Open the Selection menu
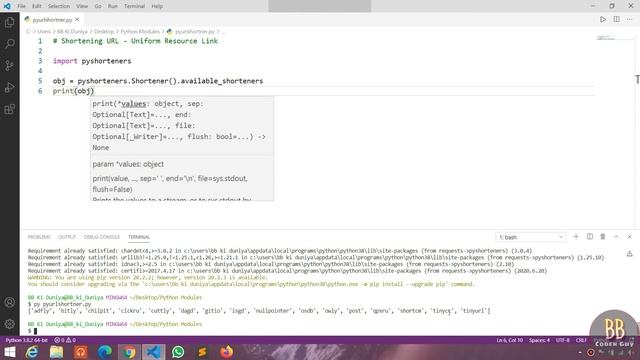Screen dimensions: 640x360 [x=59, y=6]
